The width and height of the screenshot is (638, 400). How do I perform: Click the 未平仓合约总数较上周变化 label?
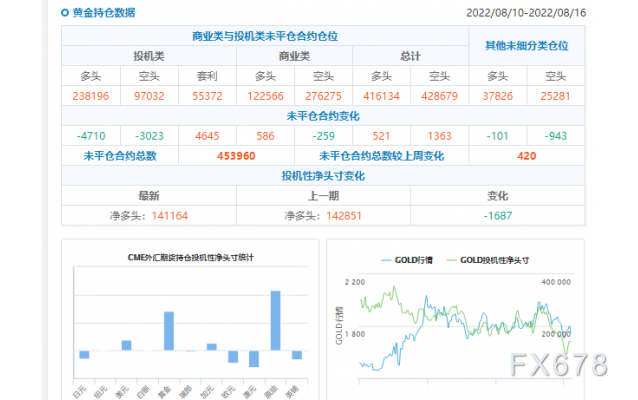pos(382,156)
